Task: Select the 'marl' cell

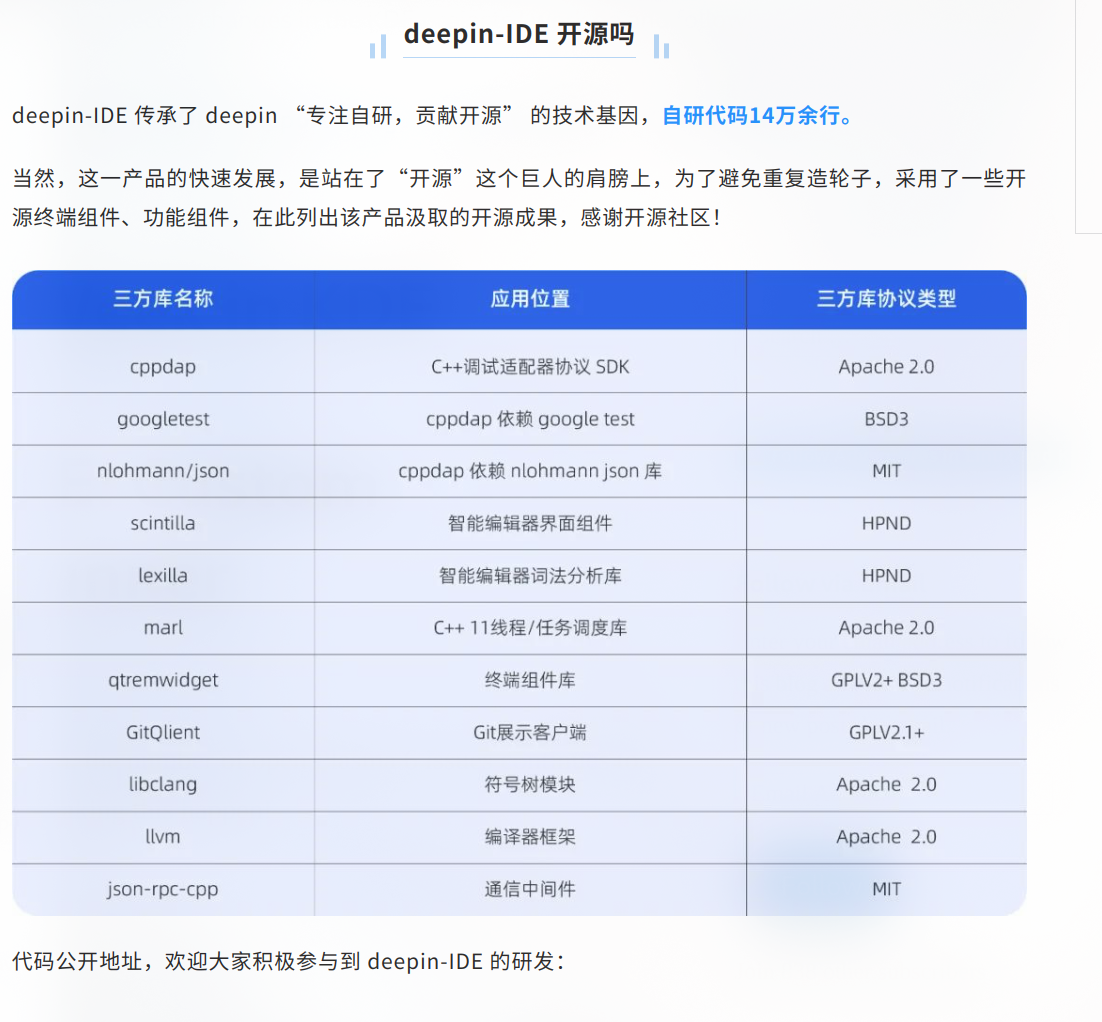Action: [163, 628]
